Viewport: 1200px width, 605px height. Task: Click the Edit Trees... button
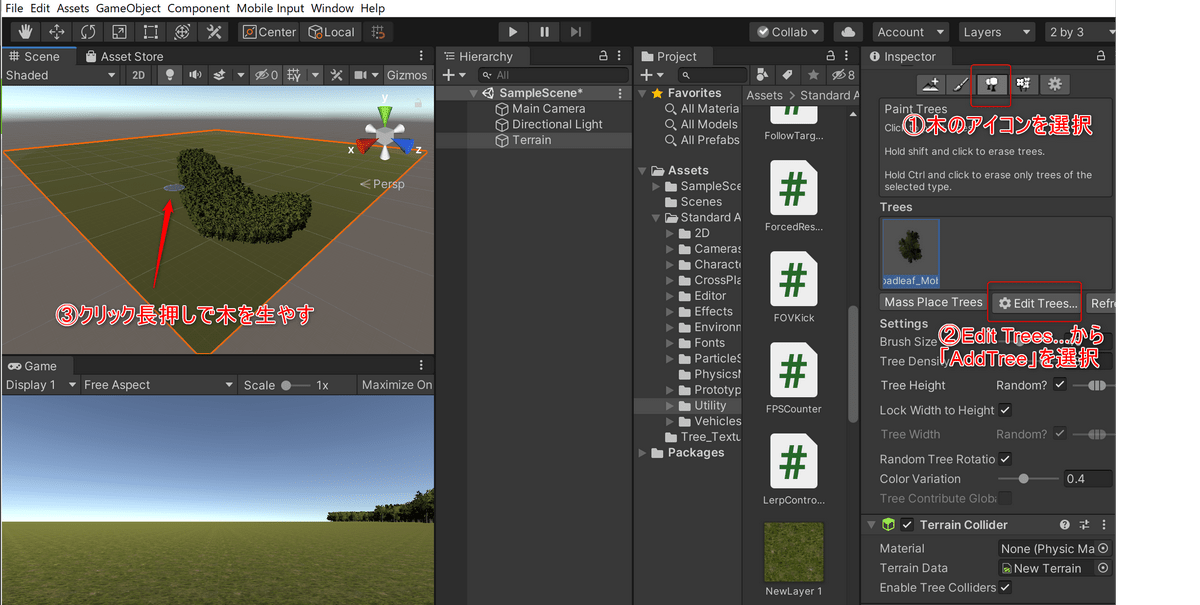point(1037,303)
